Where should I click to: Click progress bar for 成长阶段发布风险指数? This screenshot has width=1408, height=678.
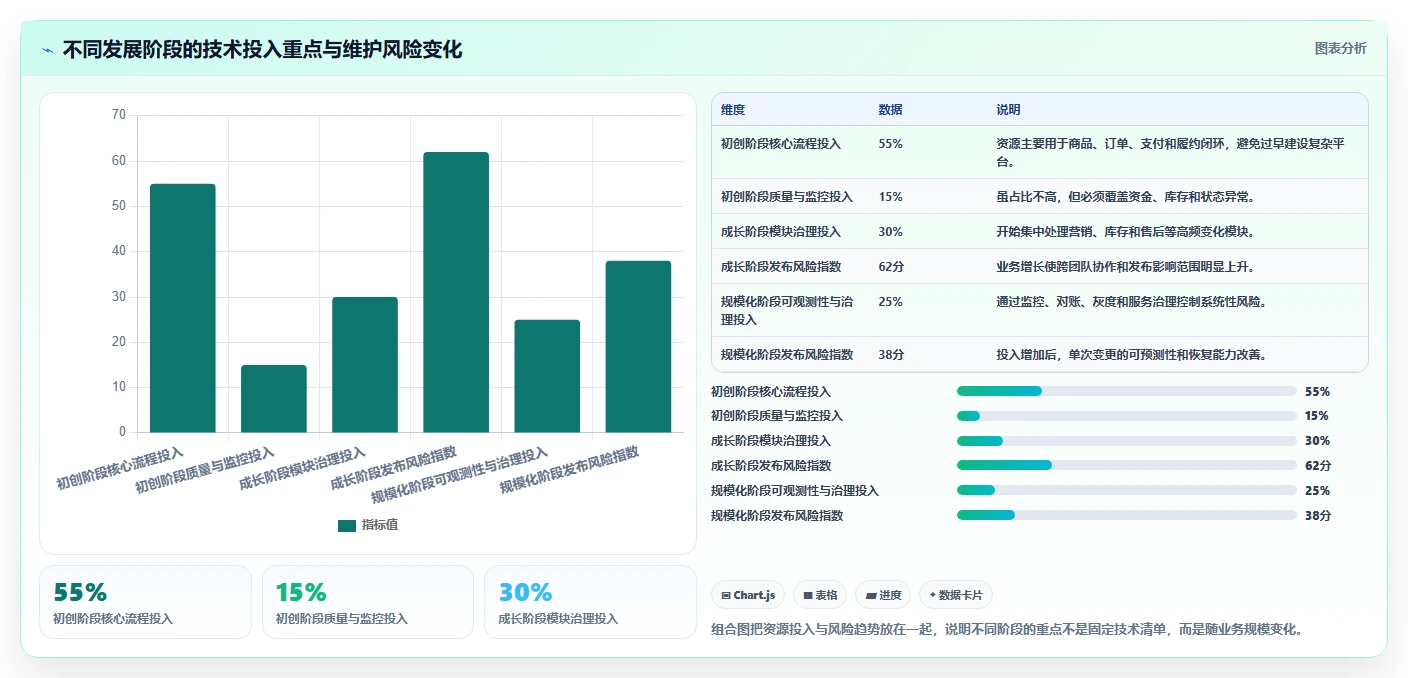pos(1126,465)
